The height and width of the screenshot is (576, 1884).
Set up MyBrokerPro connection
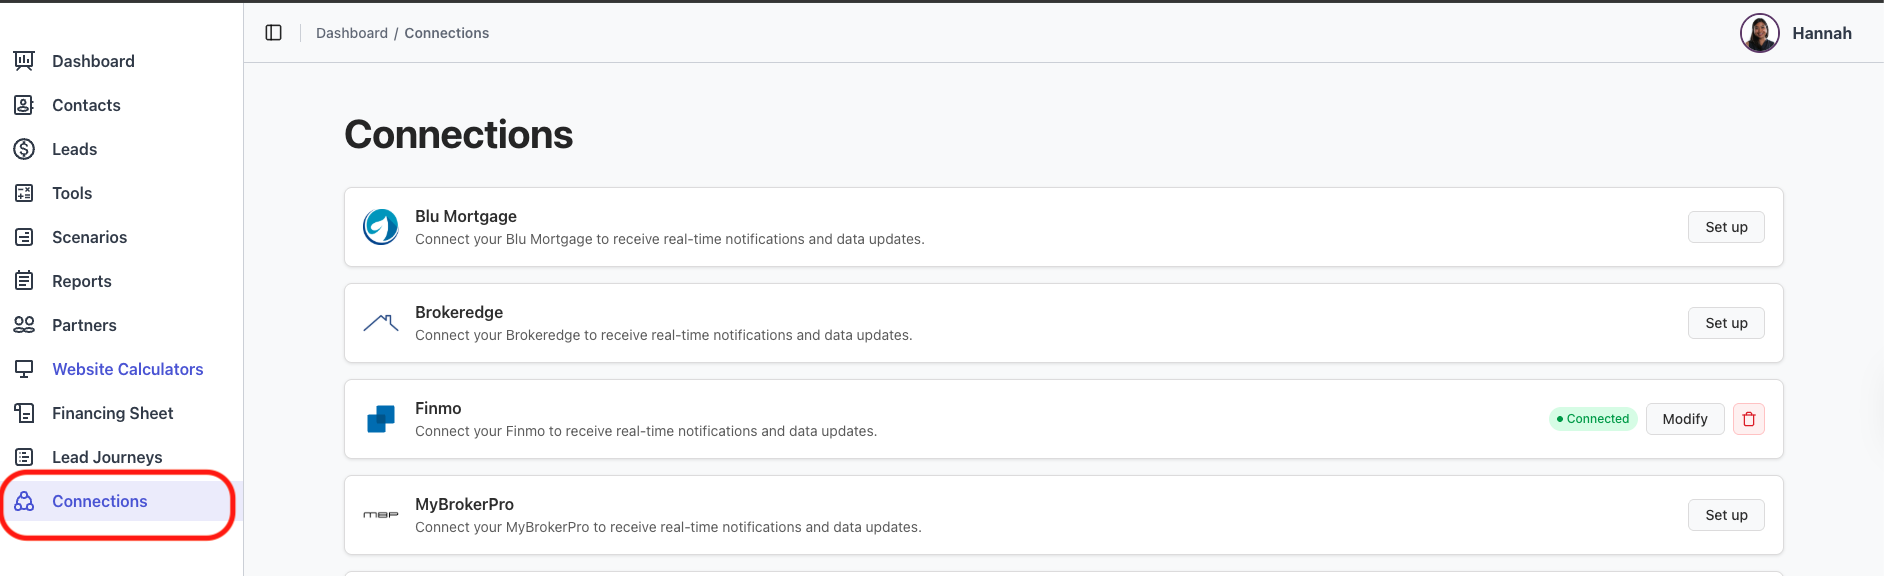[x=1726, y=515]
